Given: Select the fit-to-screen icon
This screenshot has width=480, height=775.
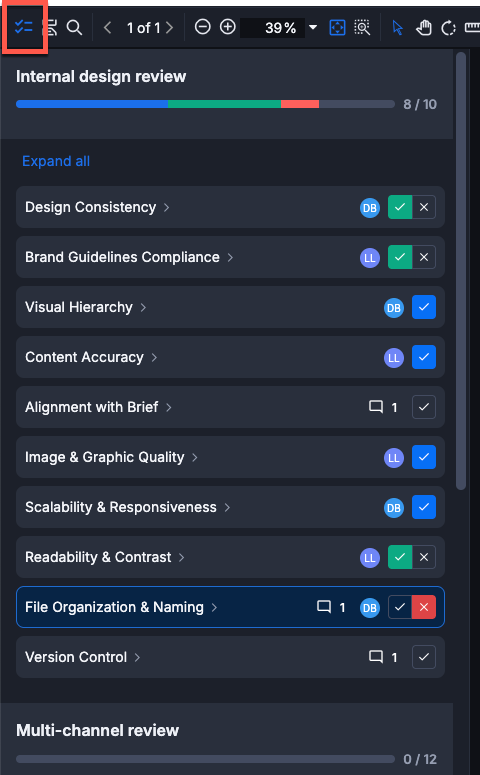Looking at the screenshot, I should pos(337,28).
